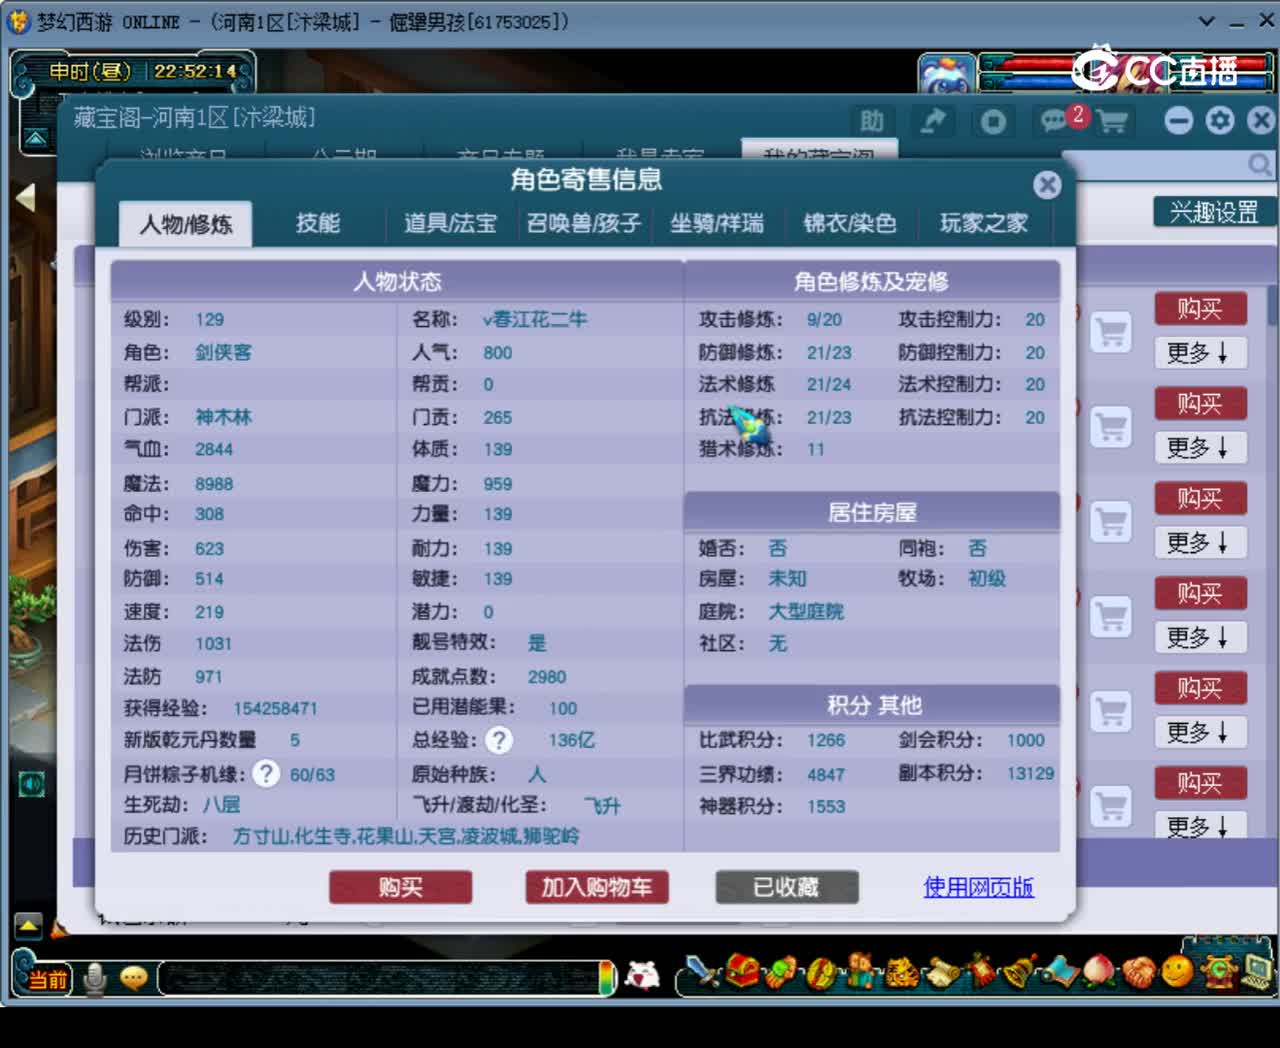The height and width of the screenshot is (1048, 1280).
Task: Click the question mark beside 月饼粽子机缘
Action: [266, 773]
